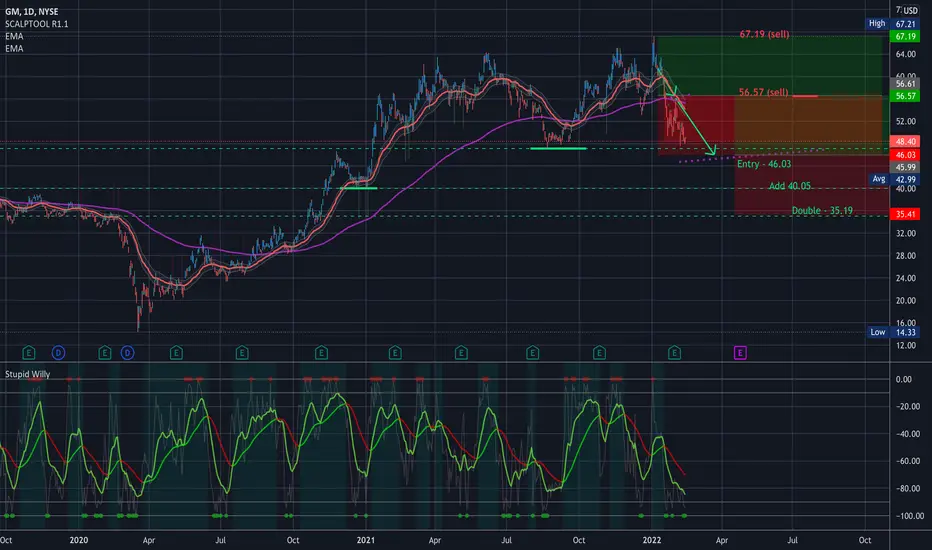The width and height of the screenshot is (932, 550).
Task: Select the 67.19 (sell) text annotation
Action: 764,34
